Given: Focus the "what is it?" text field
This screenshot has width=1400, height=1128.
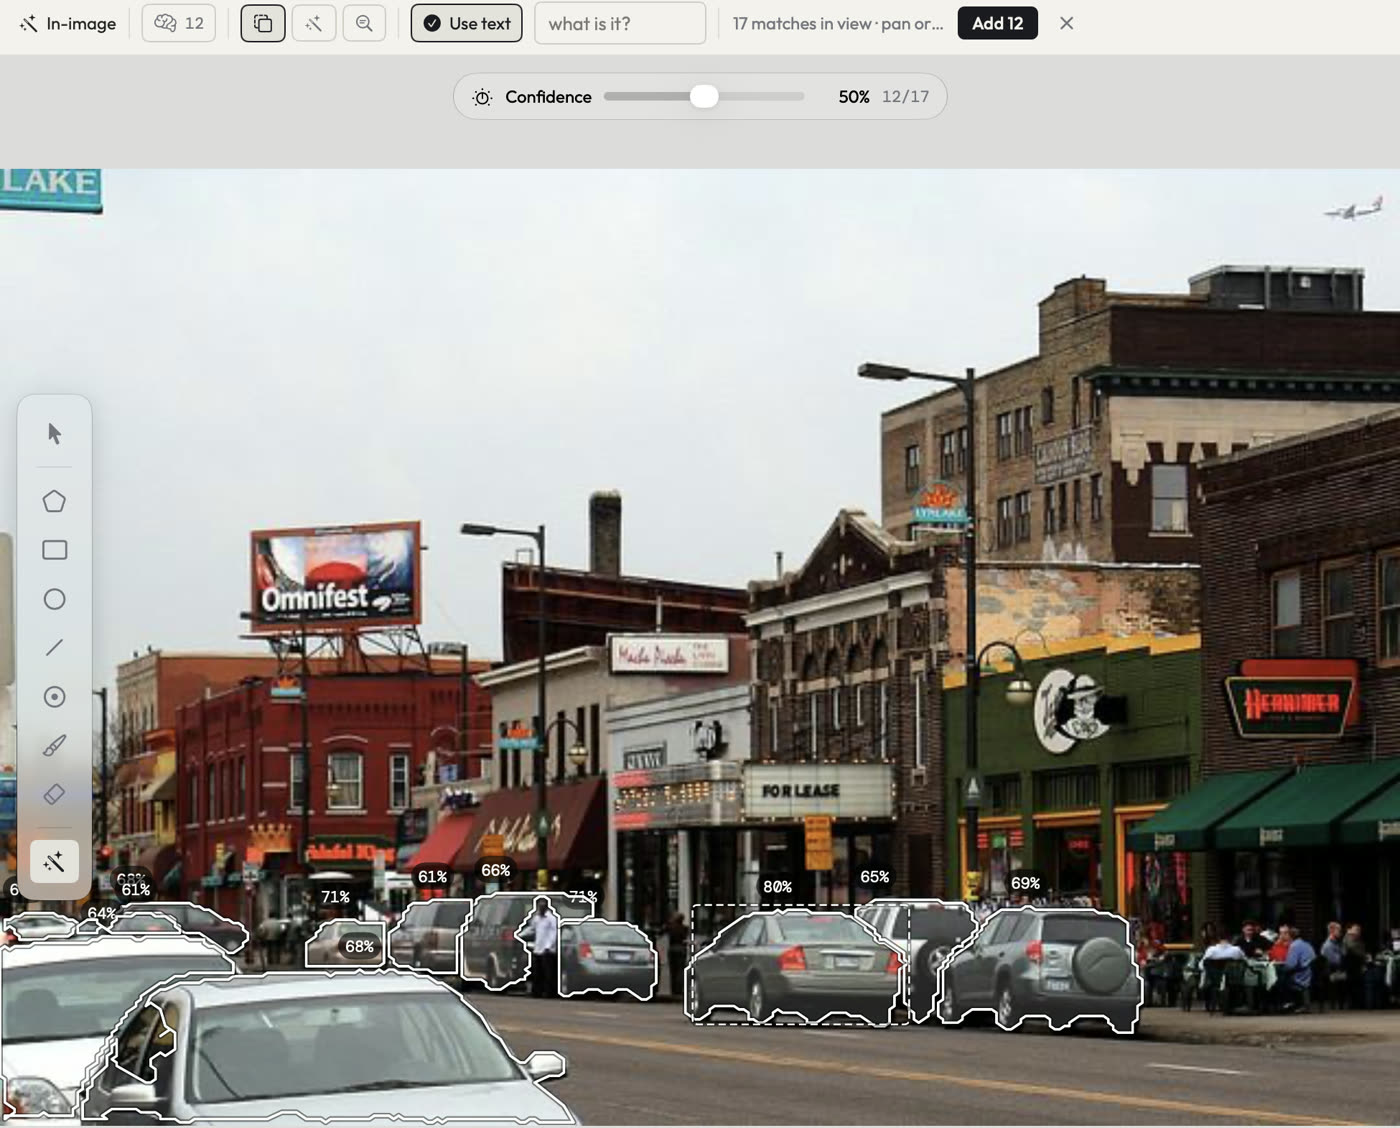Looking at the screenshot, I should [x=620, y=23].
